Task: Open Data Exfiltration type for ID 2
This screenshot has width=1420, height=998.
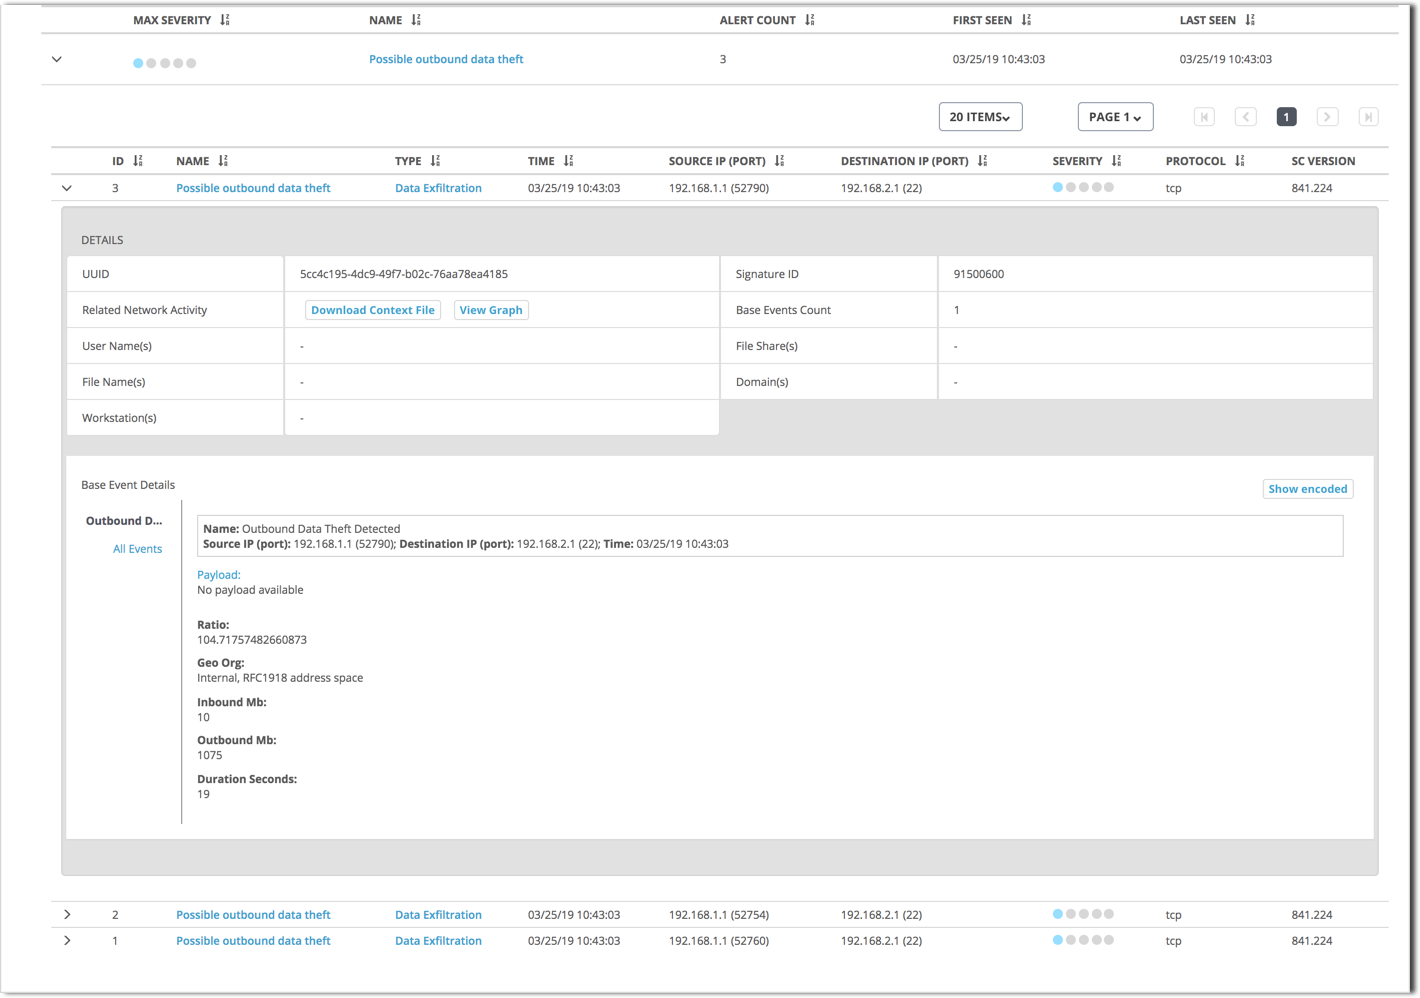Action: pos(438,915)
